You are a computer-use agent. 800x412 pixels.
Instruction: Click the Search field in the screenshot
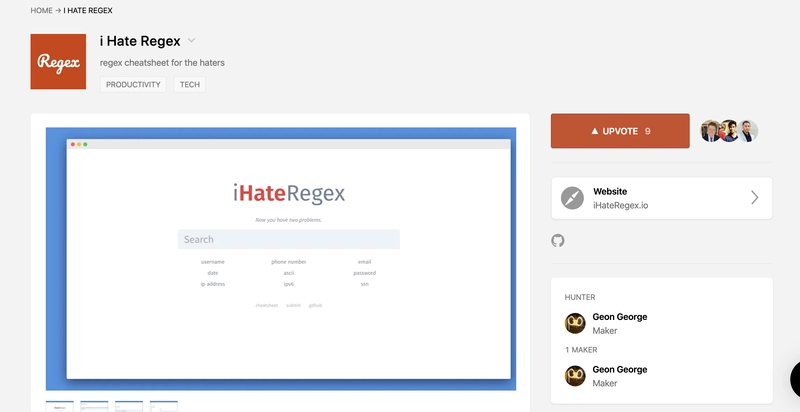[x=289, y=239]
